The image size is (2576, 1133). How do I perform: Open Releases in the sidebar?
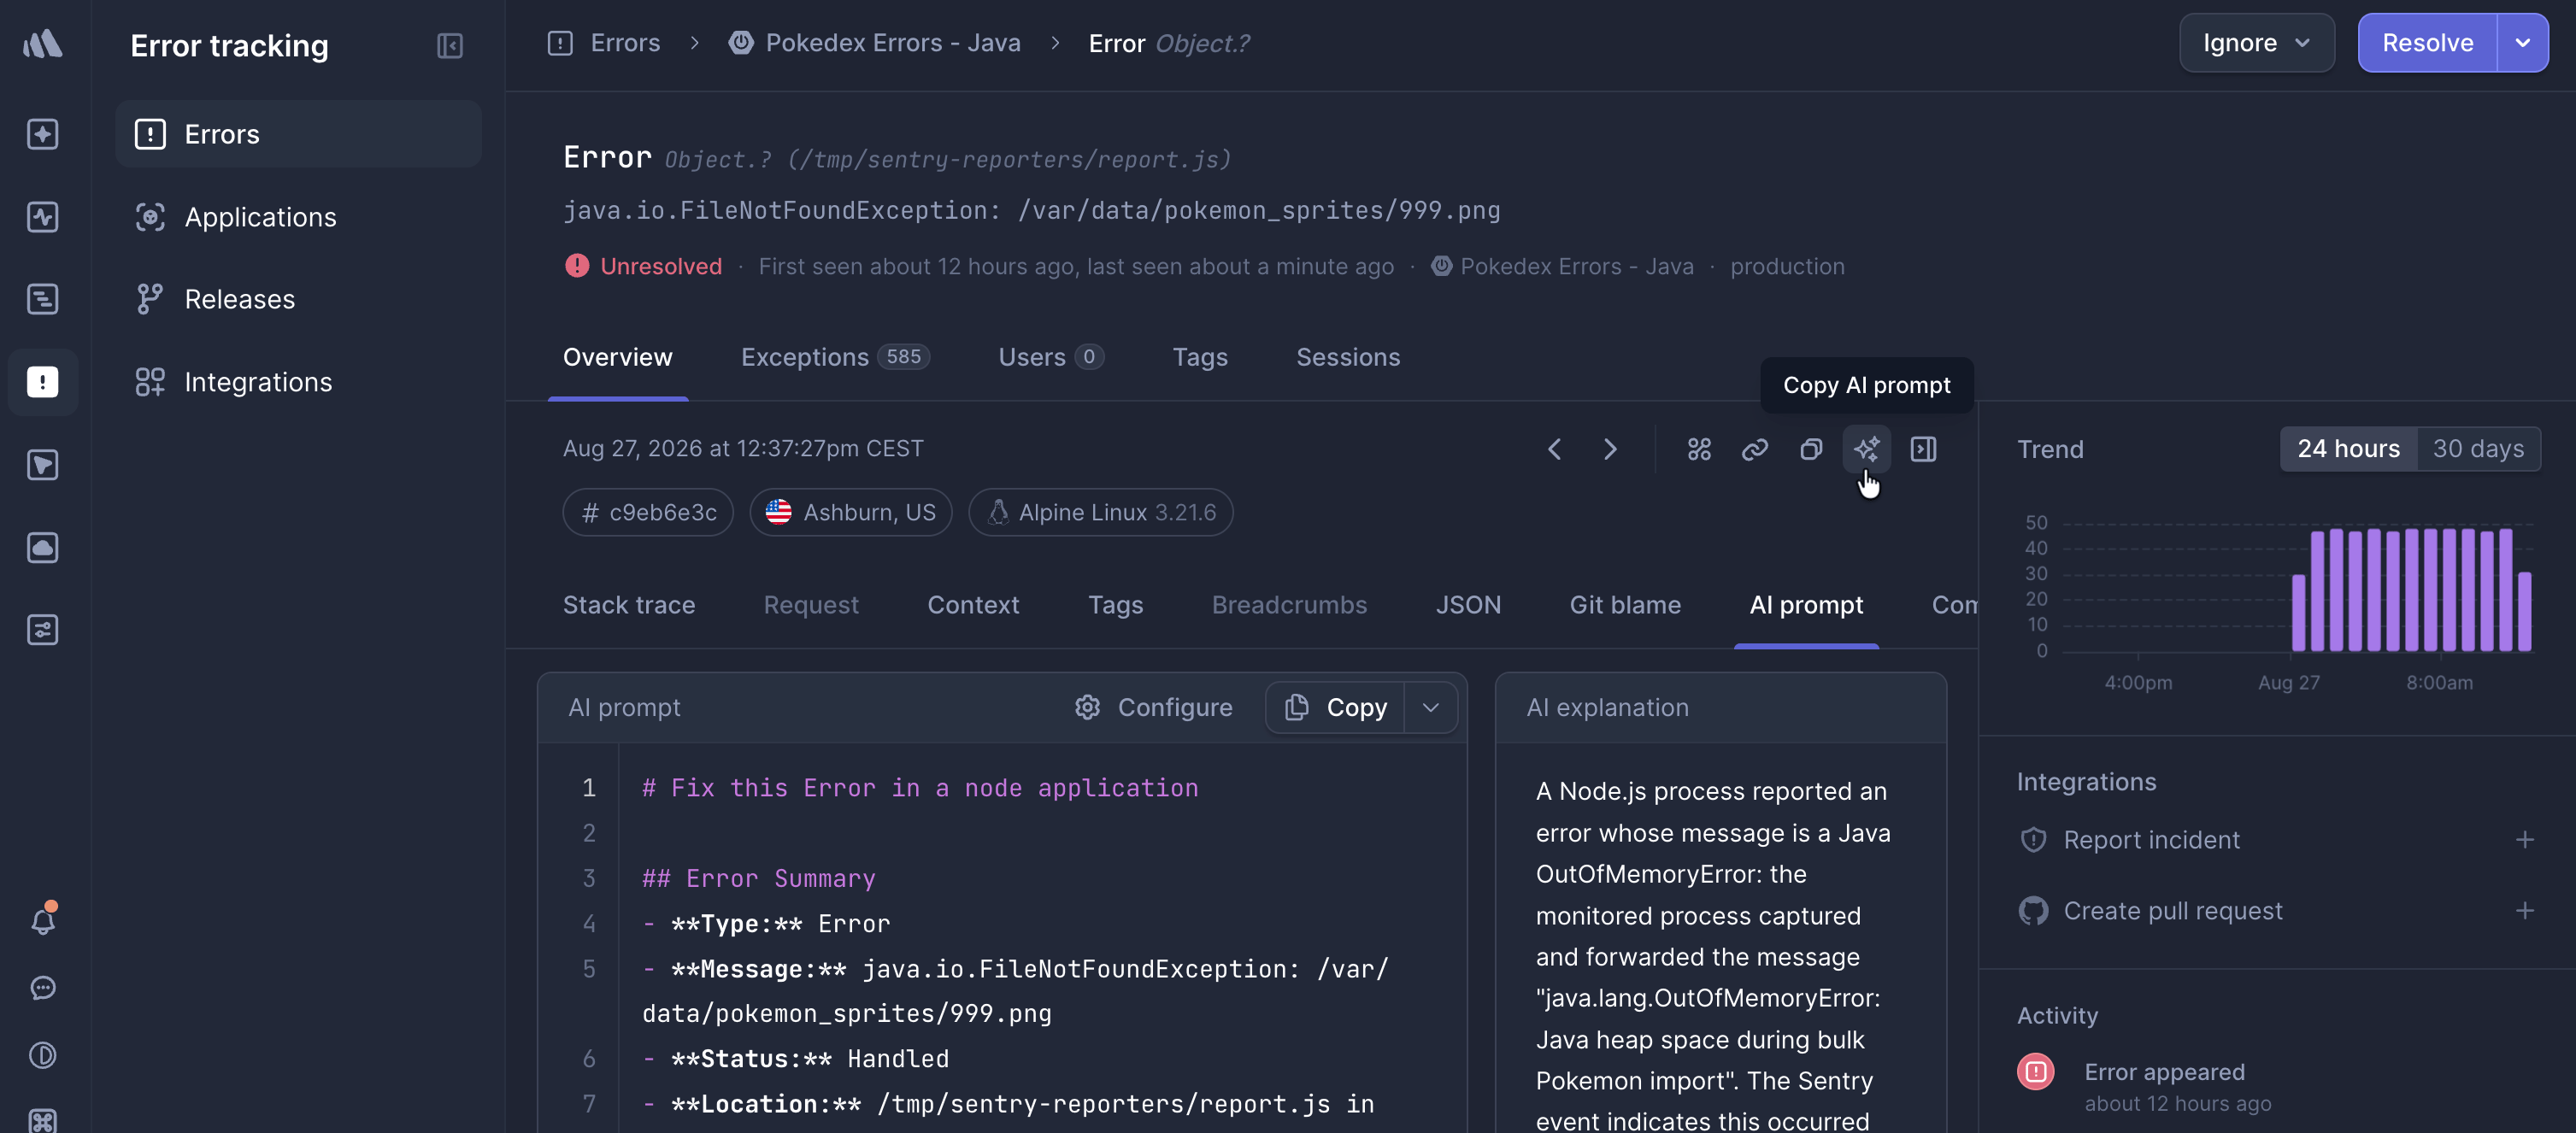pyautogui.click(x=298, y=299)
